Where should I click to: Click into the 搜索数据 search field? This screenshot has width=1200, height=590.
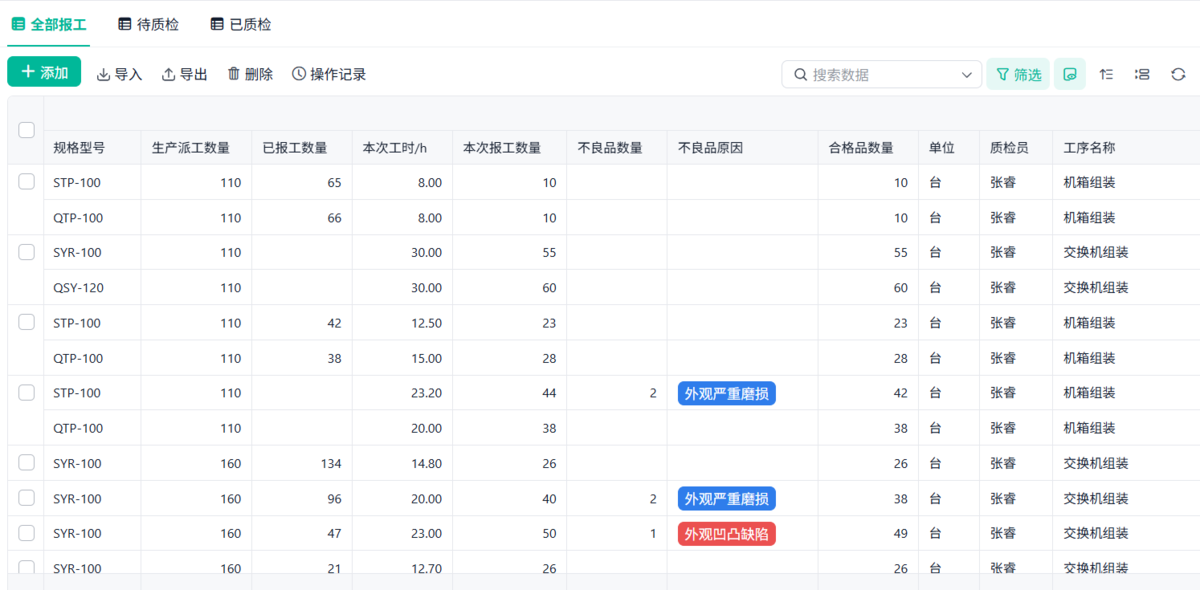point(880,74)
